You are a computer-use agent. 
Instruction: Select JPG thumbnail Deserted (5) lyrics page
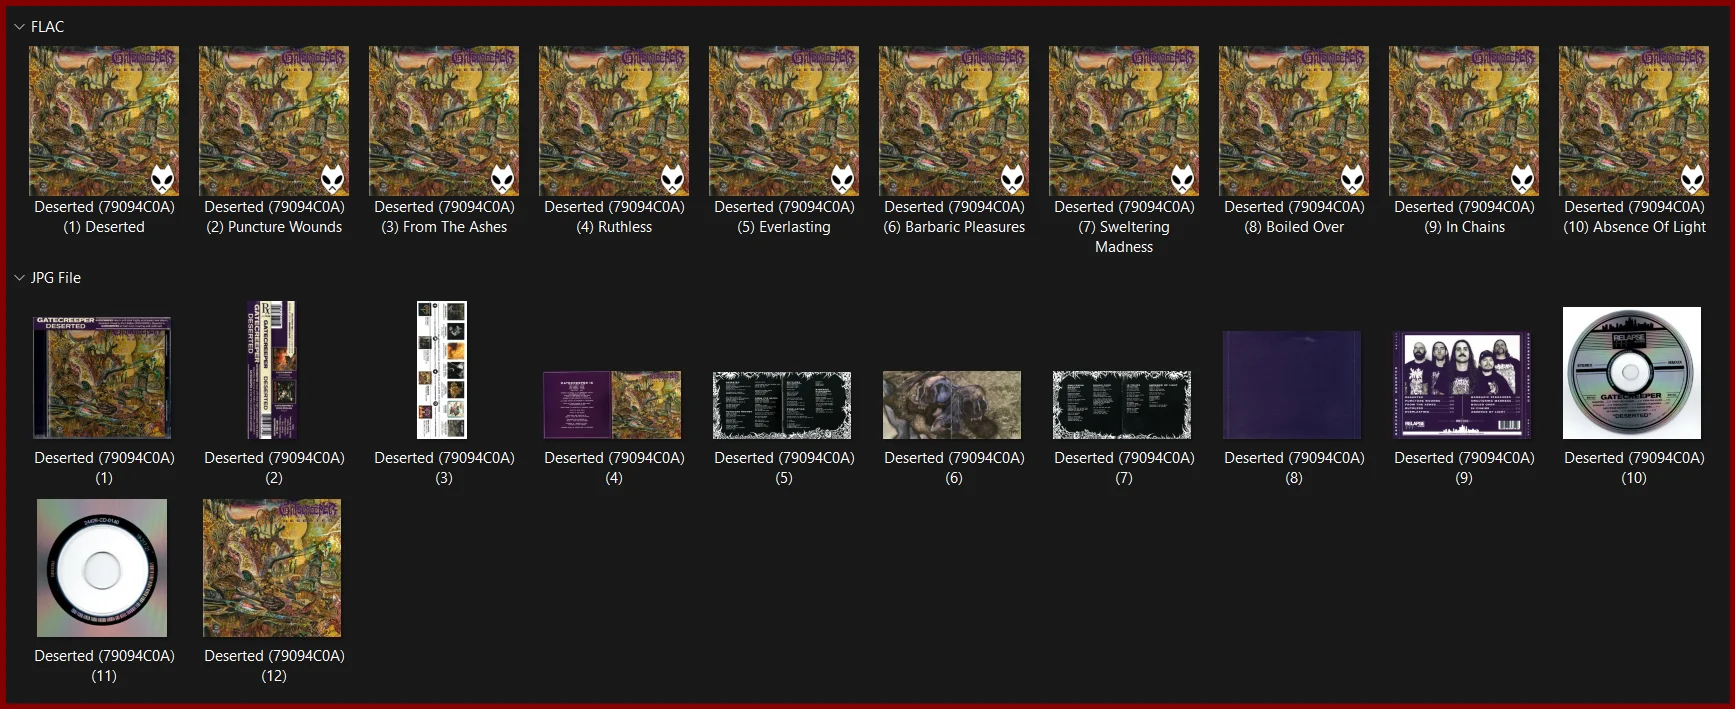coord(782,405)
